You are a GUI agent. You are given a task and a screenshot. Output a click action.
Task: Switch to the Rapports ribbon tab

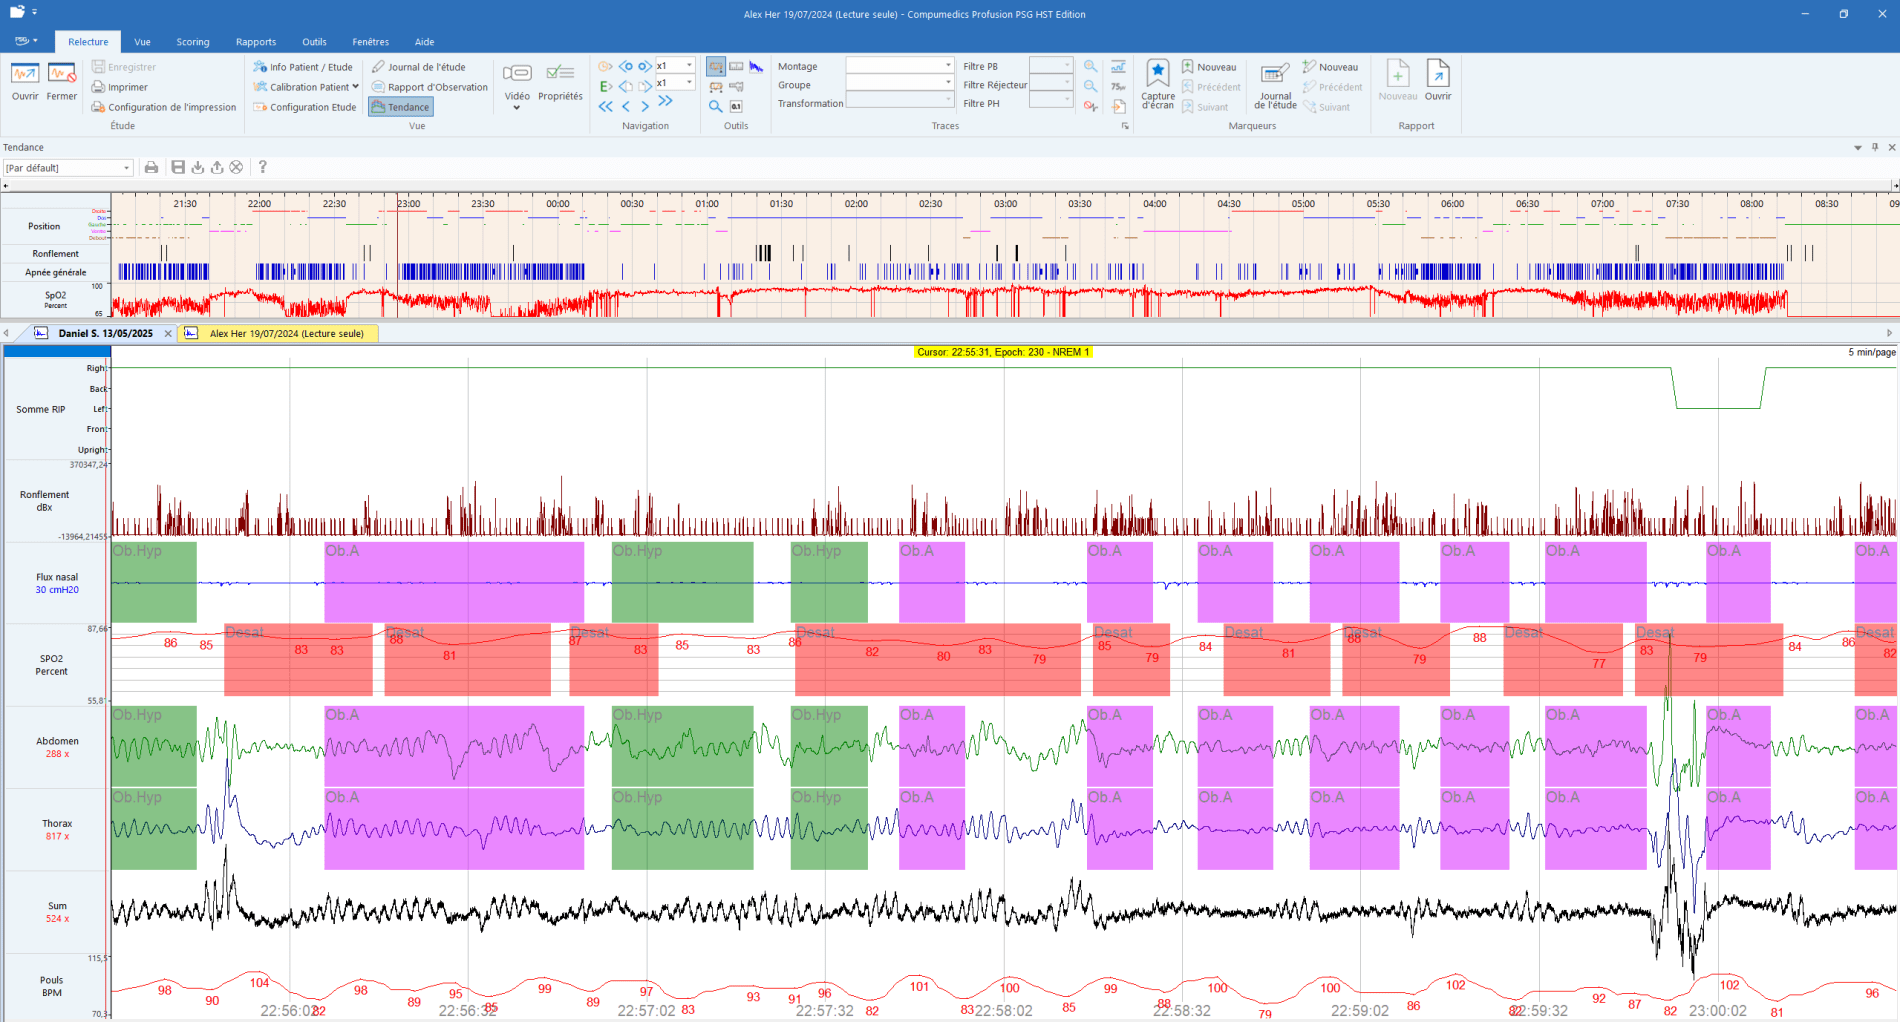coord(256,42)
